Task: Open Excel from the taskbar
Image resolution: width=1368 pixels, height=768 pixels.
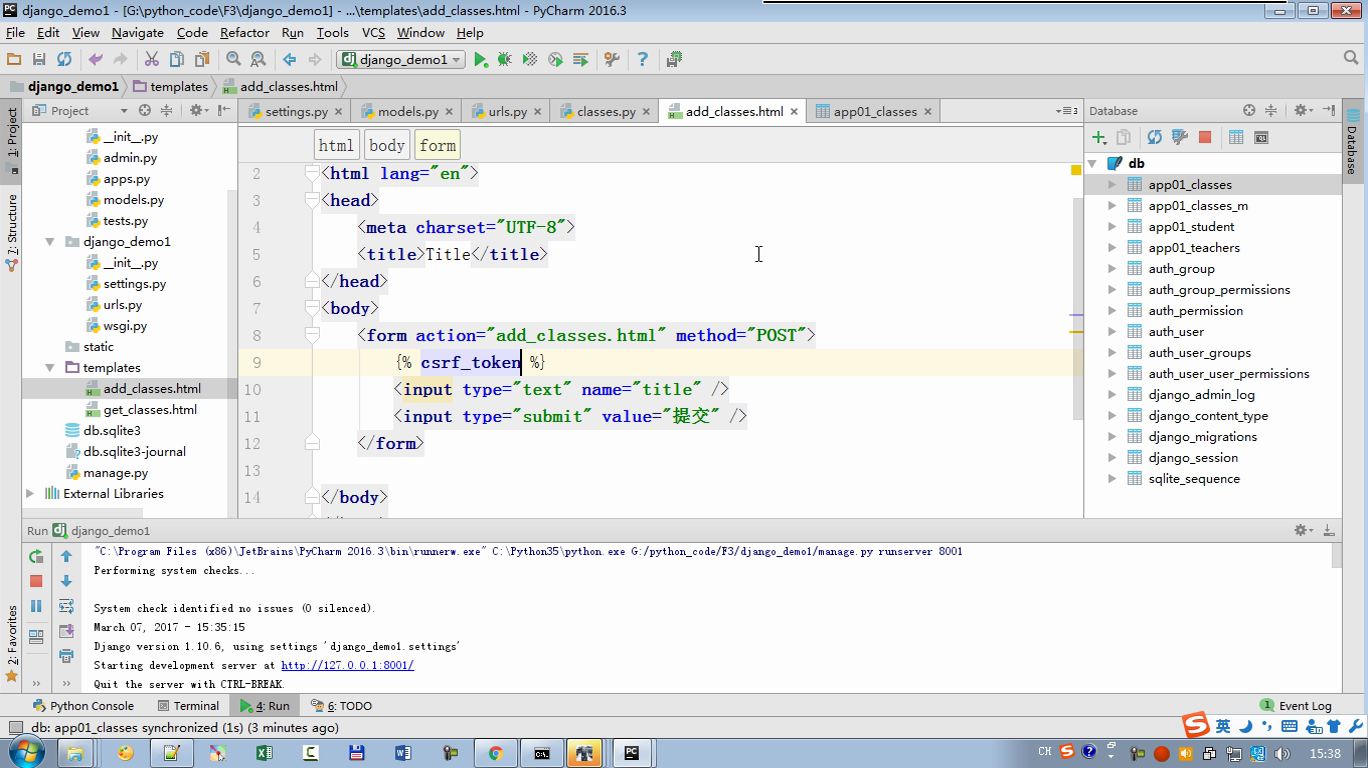Action: (264, 753)
